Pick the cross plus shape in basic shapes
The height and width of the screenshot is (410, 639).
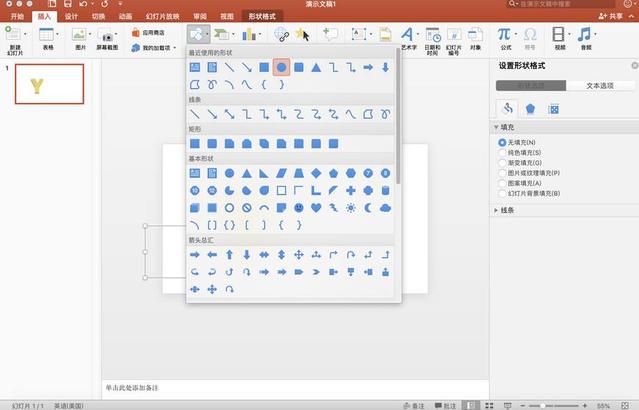pos(350,190)
